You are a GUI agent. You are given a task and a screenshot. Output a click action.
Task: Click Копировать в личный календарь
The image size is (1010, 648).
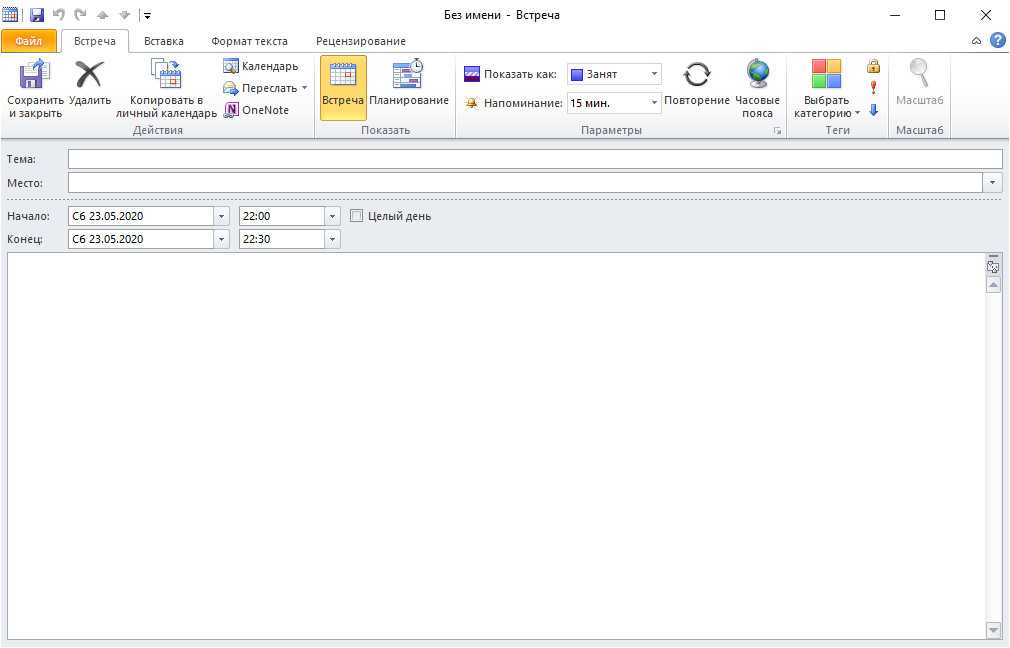pyautogui.click(x=166, y=76)
